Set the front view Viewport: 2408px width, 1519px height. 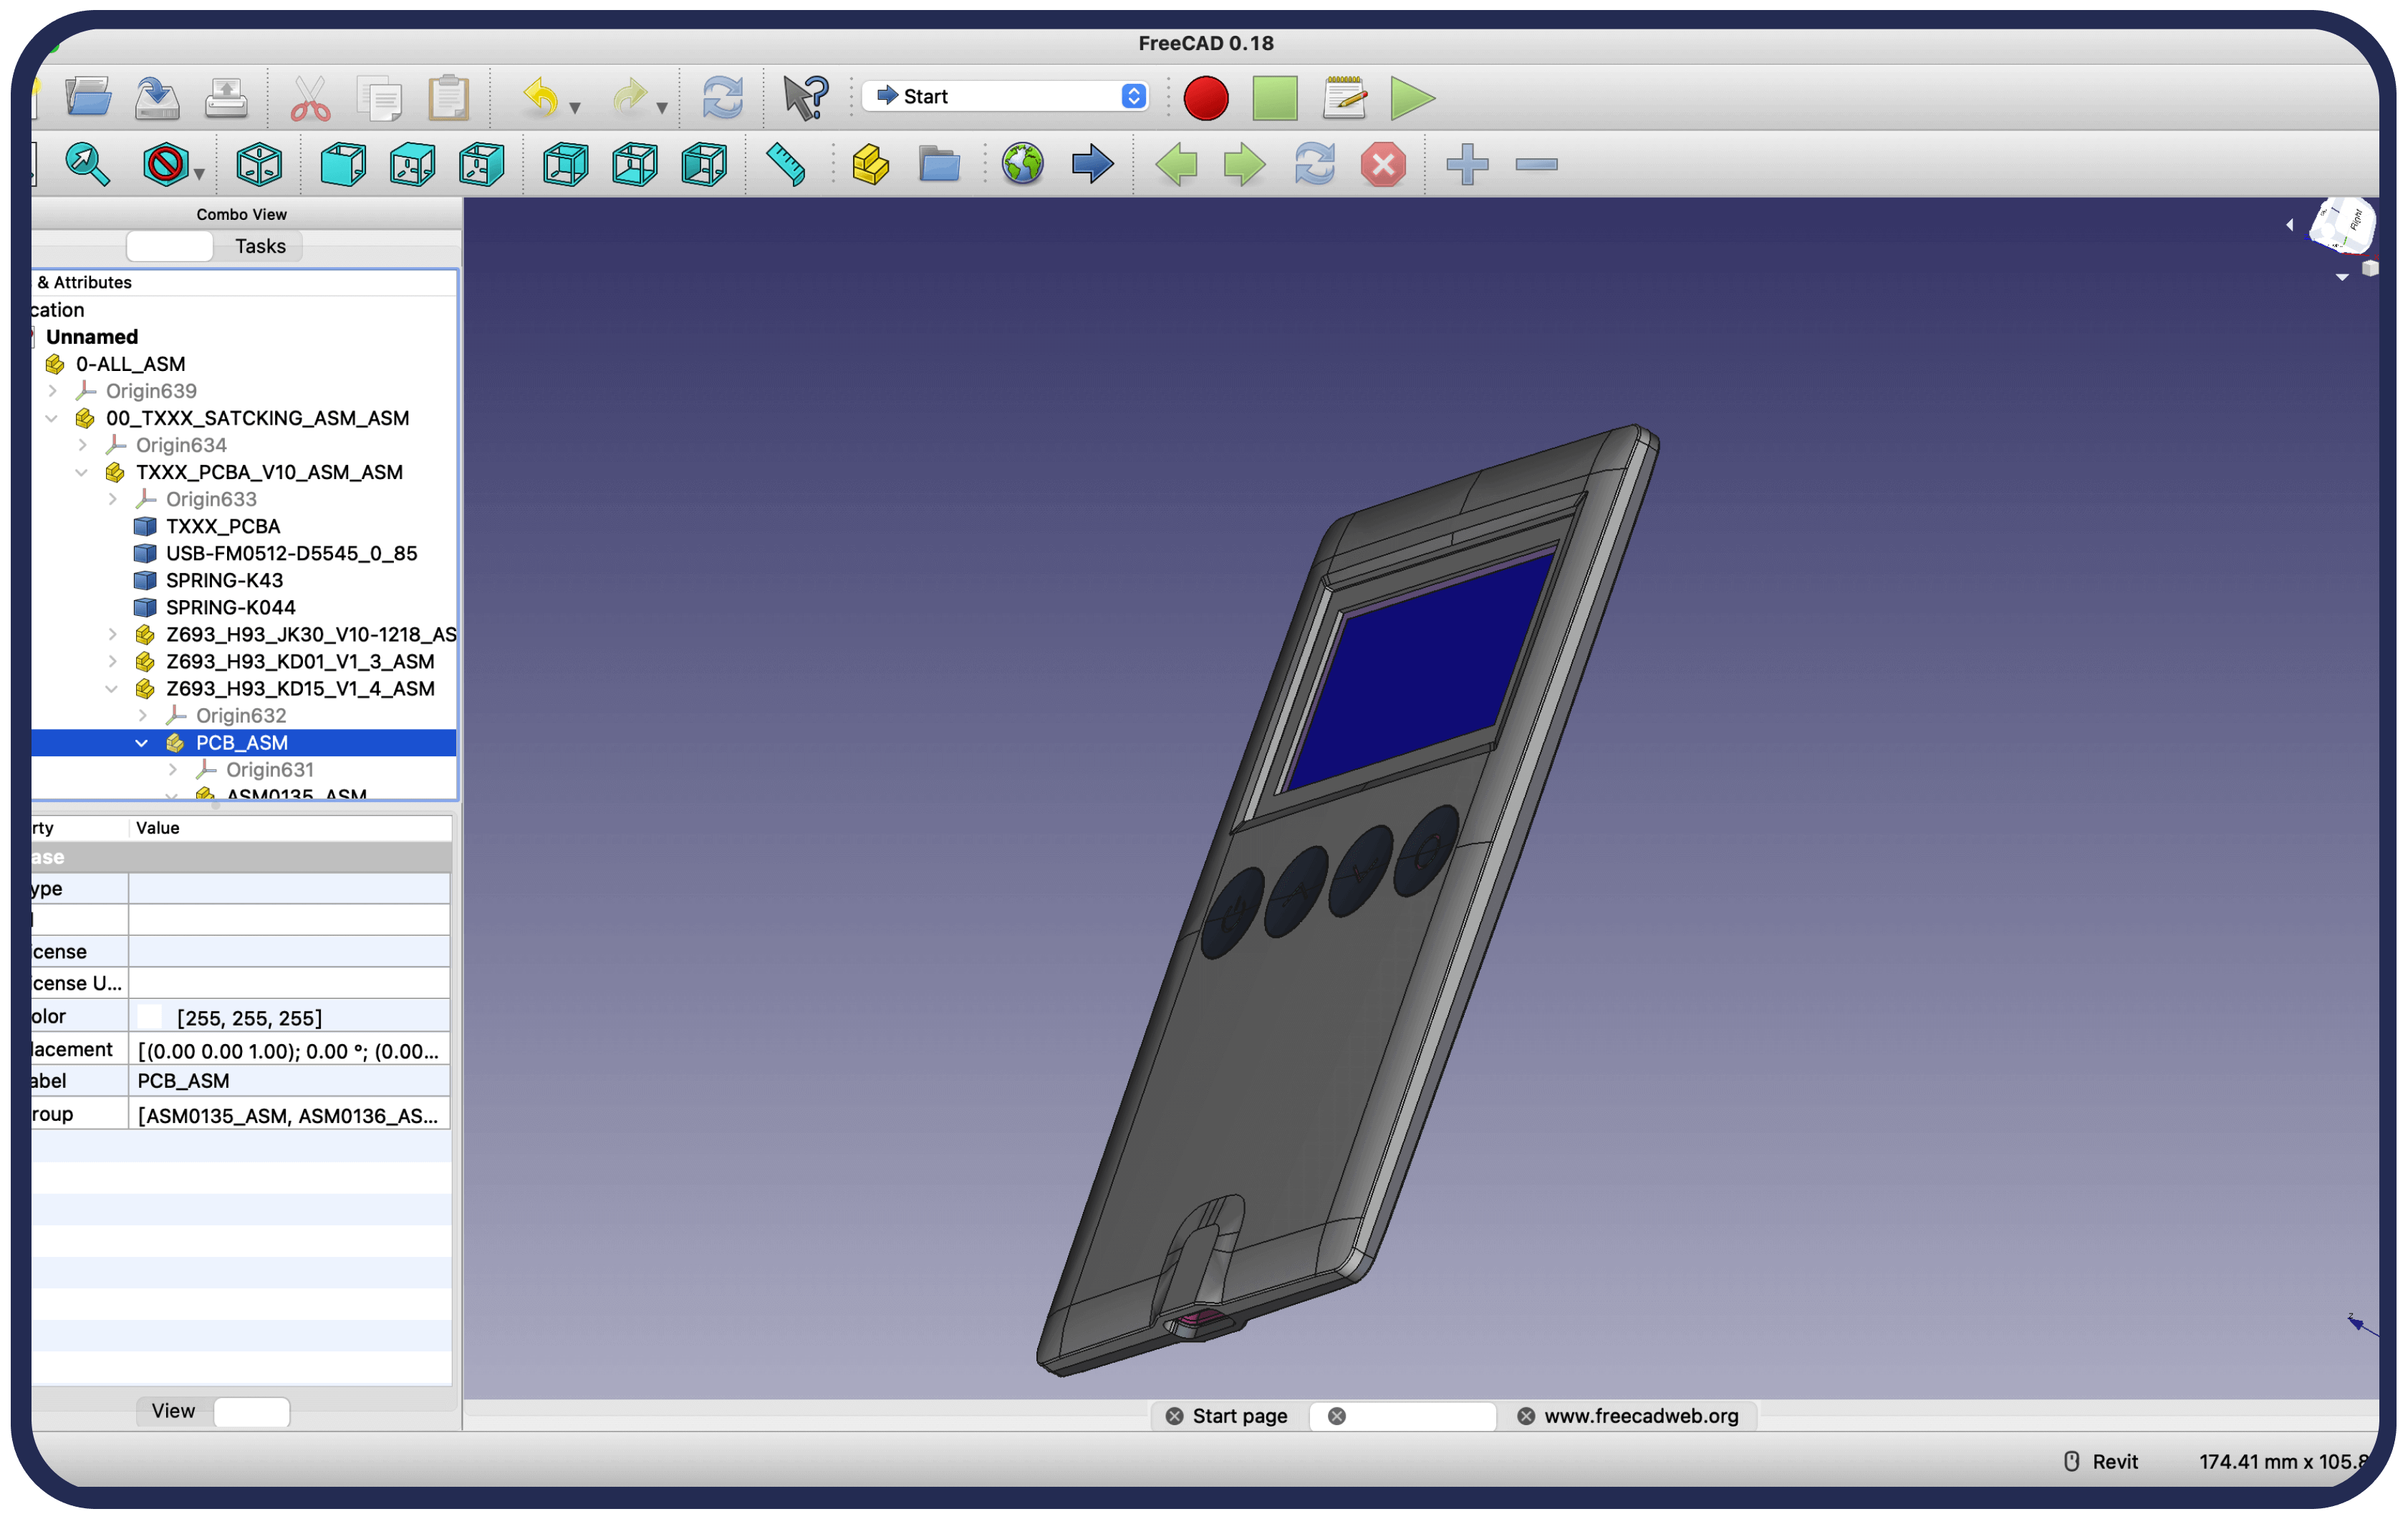pyautogui.click(x=343, y=164)
